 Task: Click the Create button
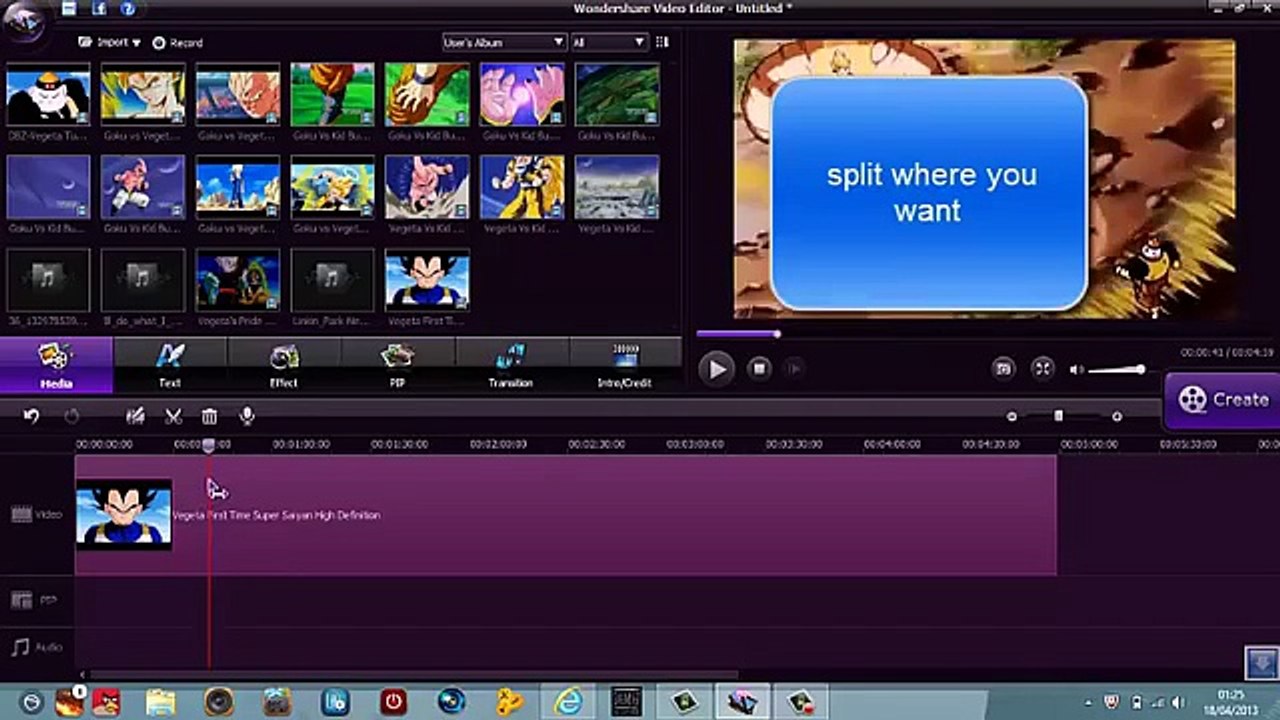coord(1222,400)
